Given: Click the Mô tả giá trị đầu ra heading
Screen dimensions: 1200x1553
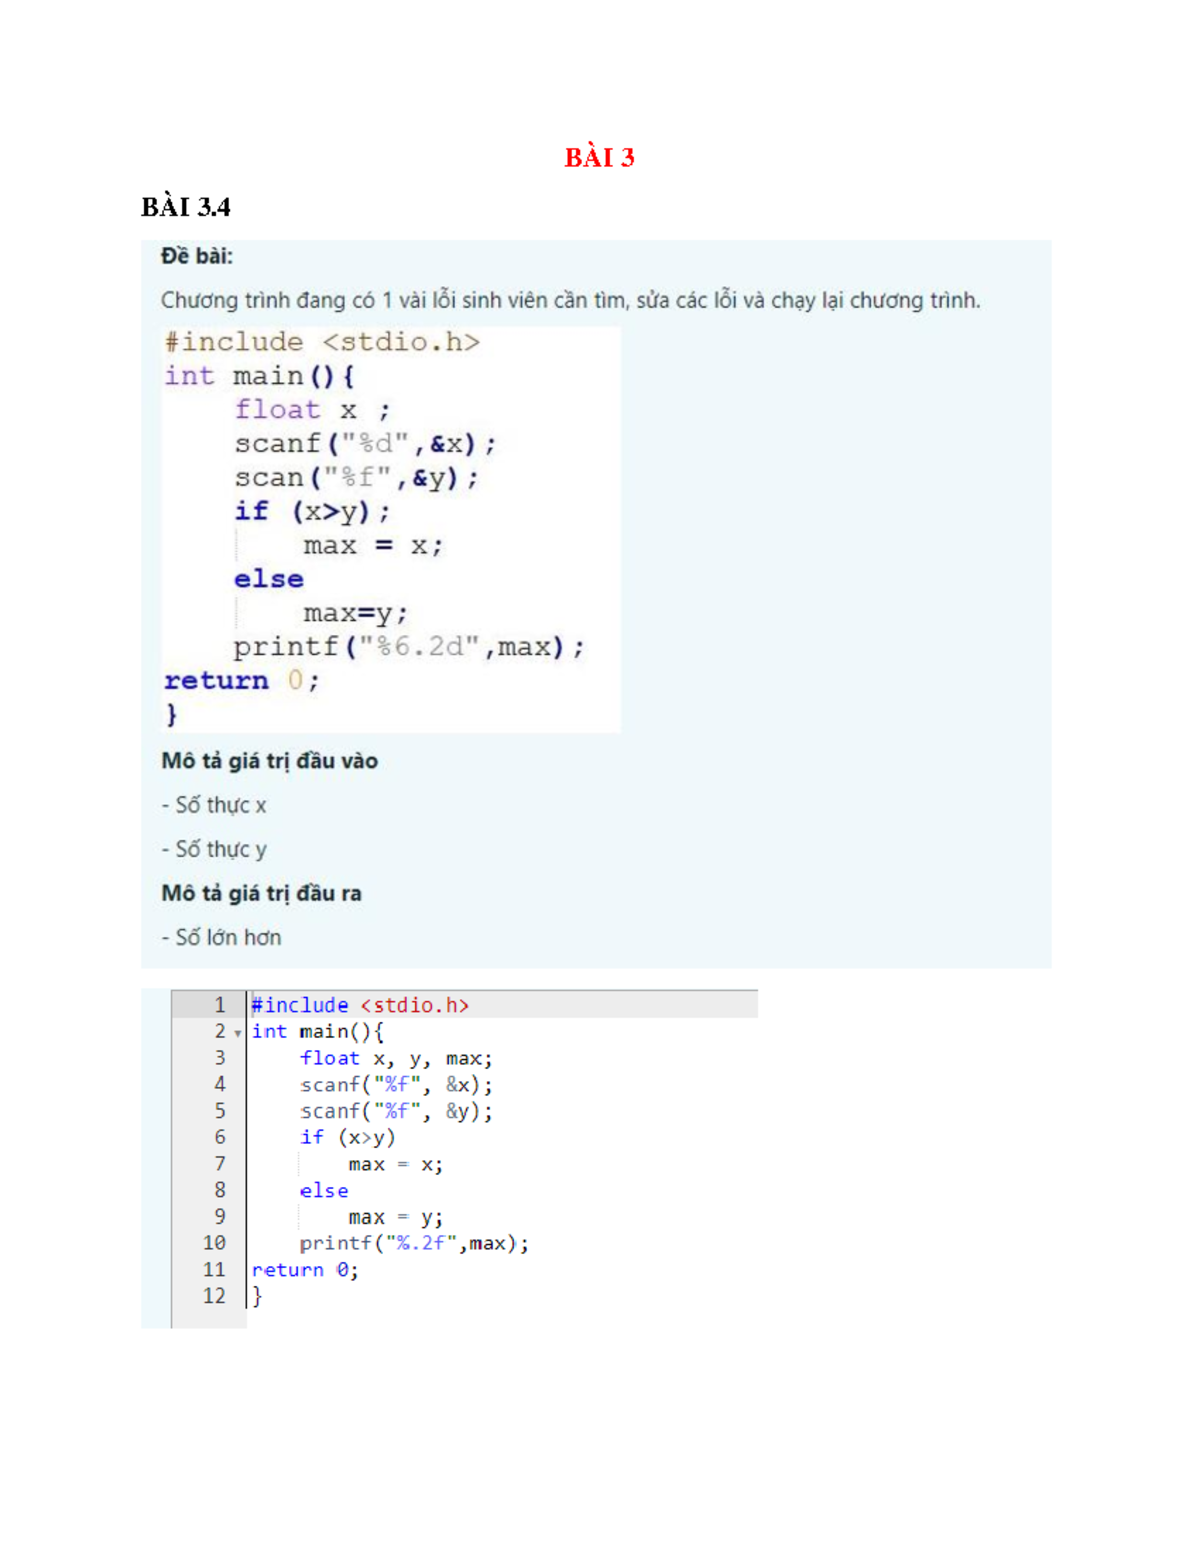Looking at the screenshot, I should coord(264,893).
